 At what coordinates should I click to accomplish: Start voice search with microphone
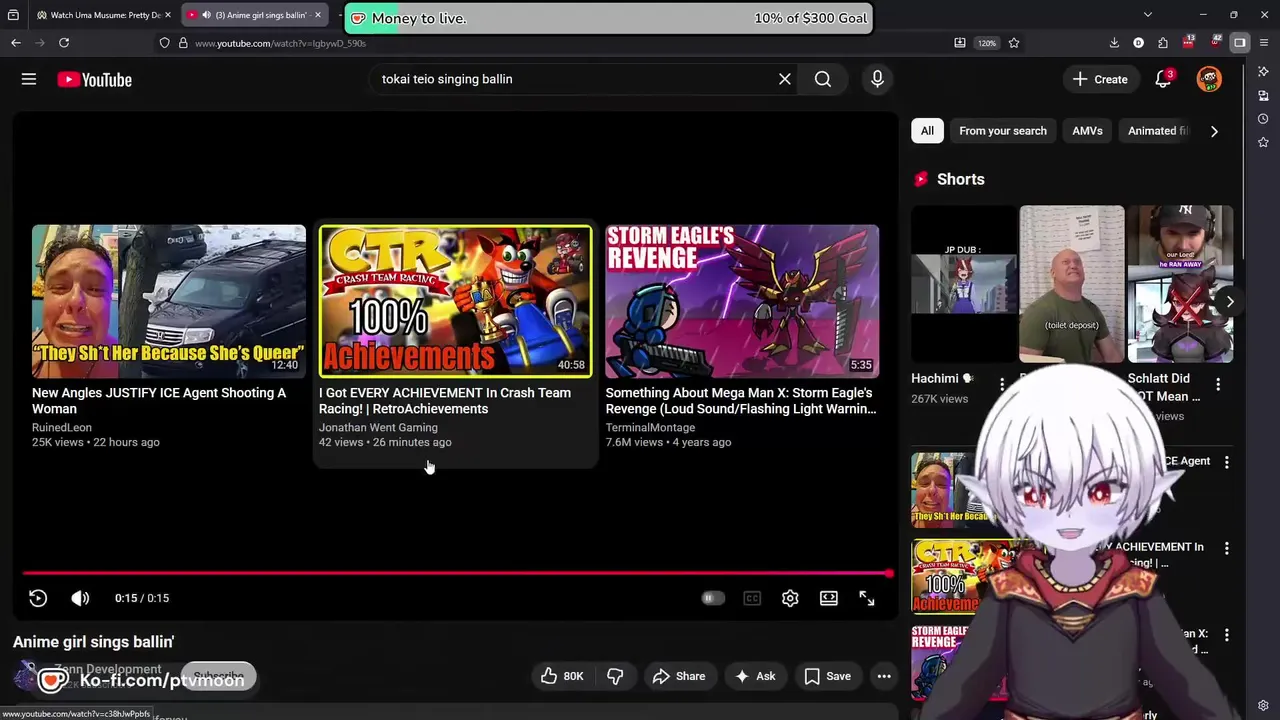point(877,79)
